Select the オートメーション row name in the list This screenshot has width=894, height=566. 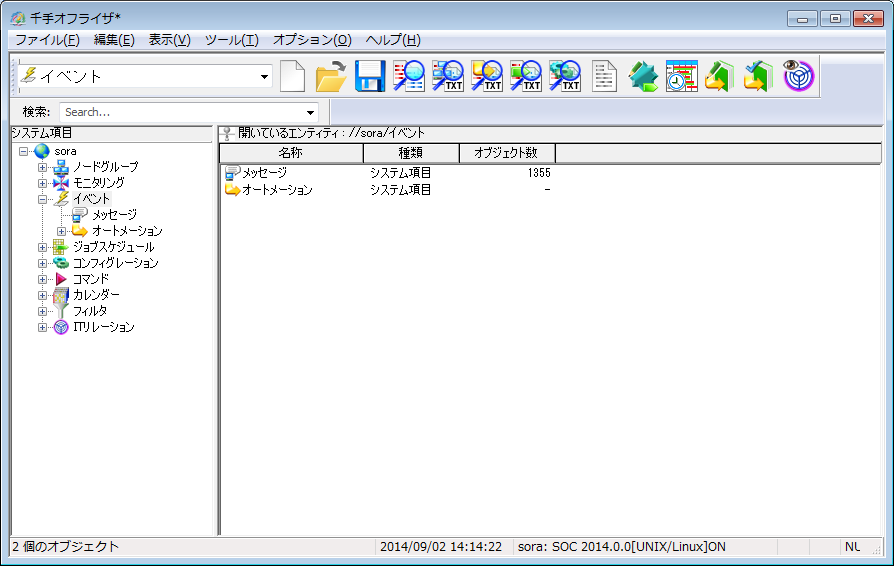[277, 190]
